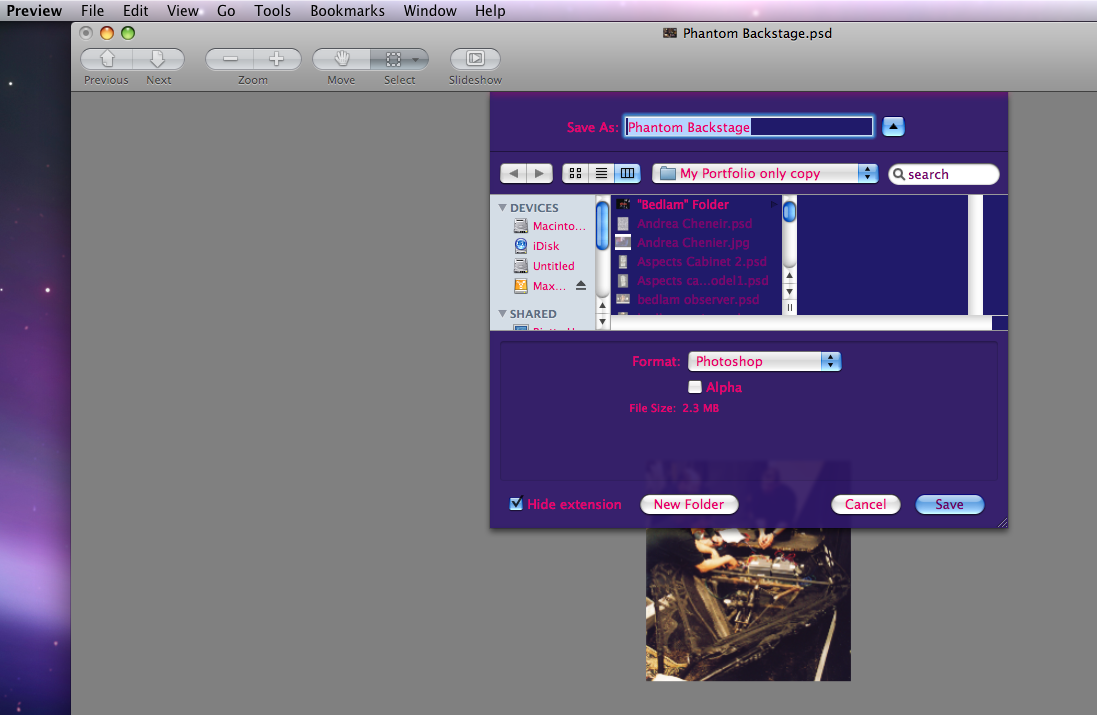The width and height of the screenshot is (1097, 715).
Task: Click the New Folder button
Action: pos(689,504)
